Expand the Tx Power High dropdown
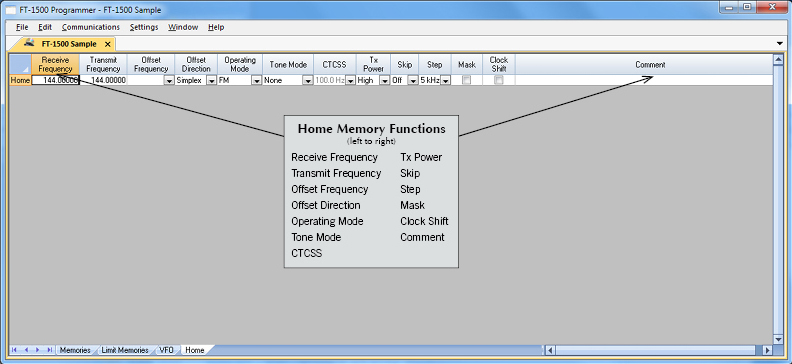Image resolution: width=792 pixels, height=364 pixels. click(385, 80)
